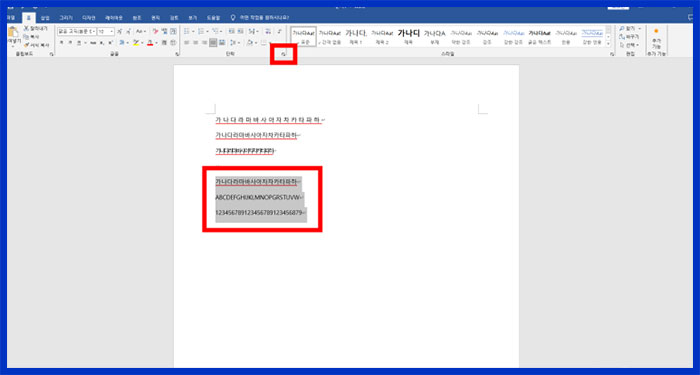This screenshot has height=375, width=700.
Task: Open the styles pane launcher
Action: point(612,54)
